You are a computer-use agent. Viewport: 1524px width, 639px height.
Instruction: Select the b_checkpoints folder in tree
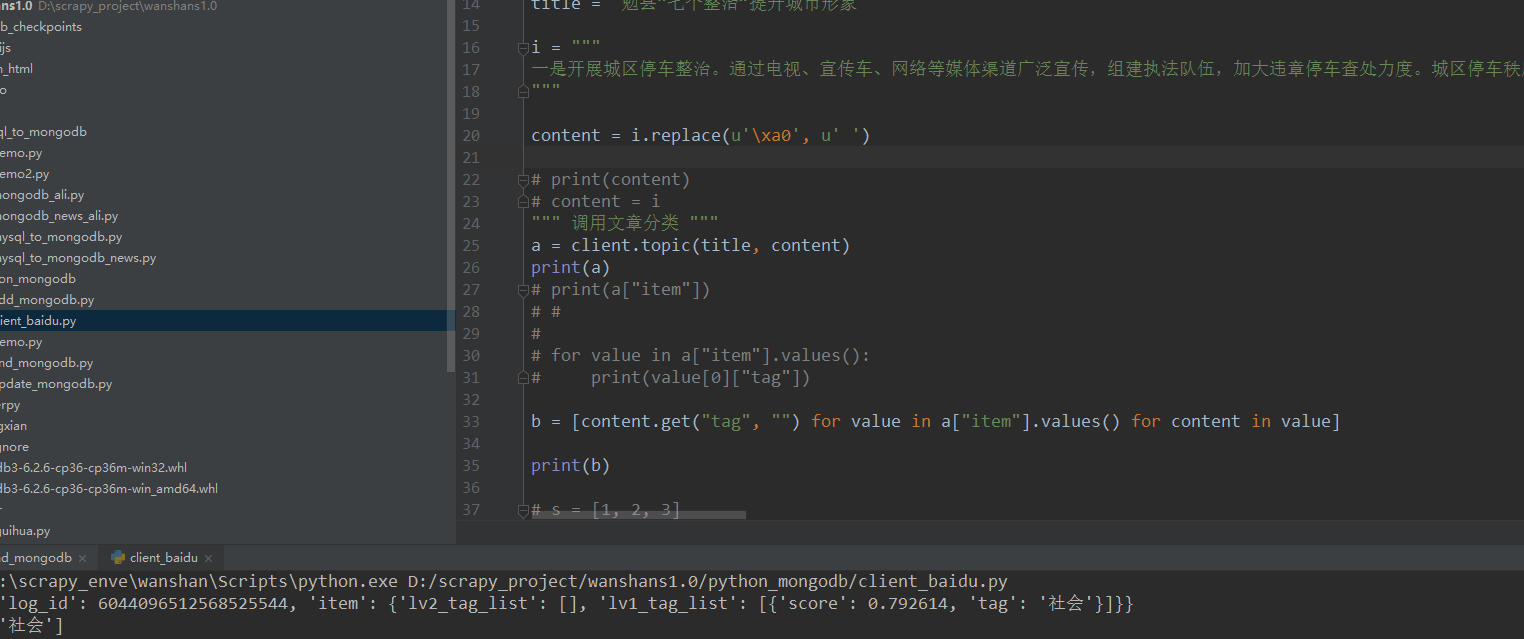(x=41, y=27)
